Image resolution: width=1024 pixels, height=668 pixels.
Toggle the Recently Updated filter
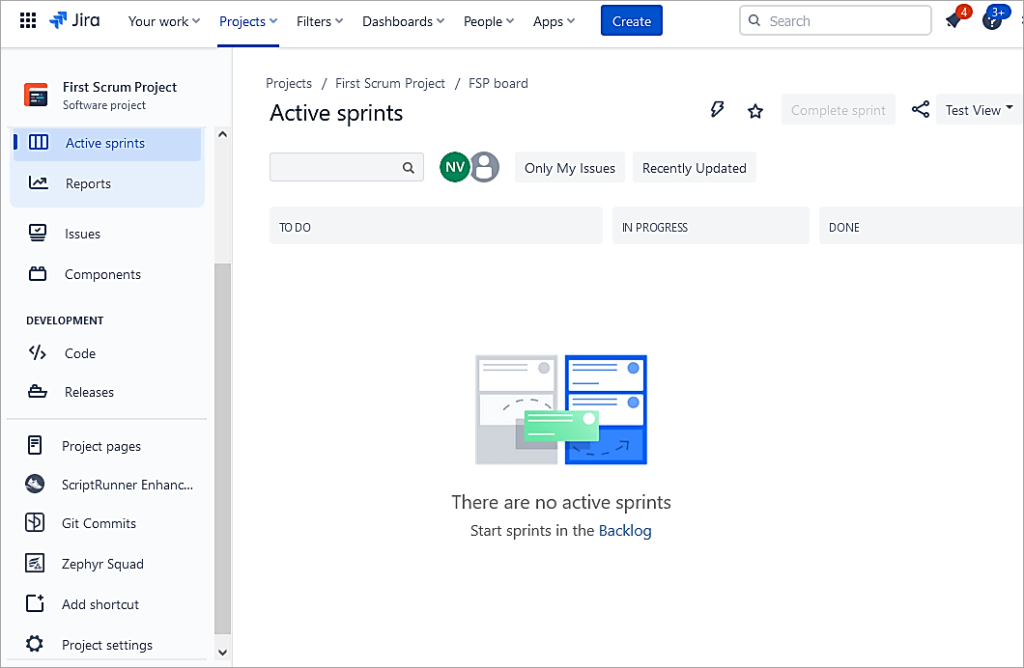[694, 167]
